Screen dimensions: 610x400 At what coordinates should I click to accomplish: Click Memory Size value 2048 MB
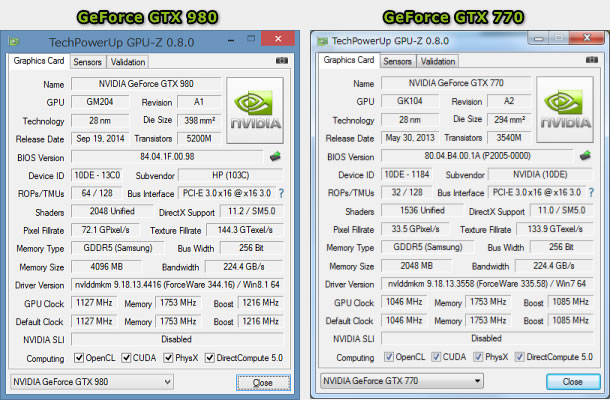click(416, 266)
